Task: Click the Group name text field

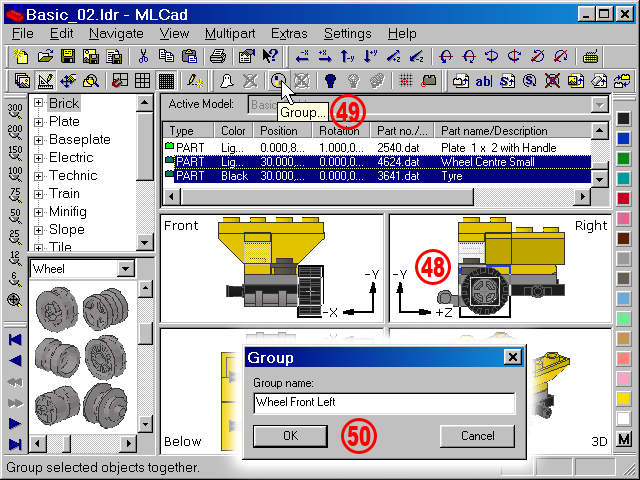Action: tap(384, 403)
